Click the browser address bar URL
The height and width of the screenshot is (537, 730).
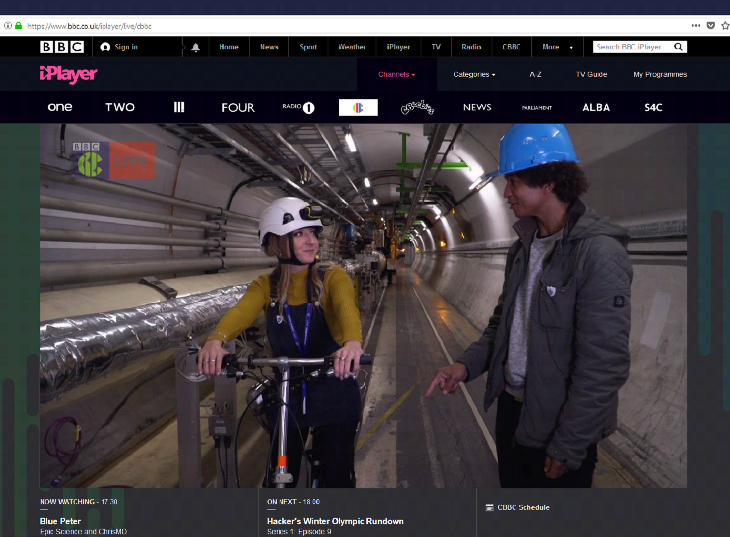[89, 26]
